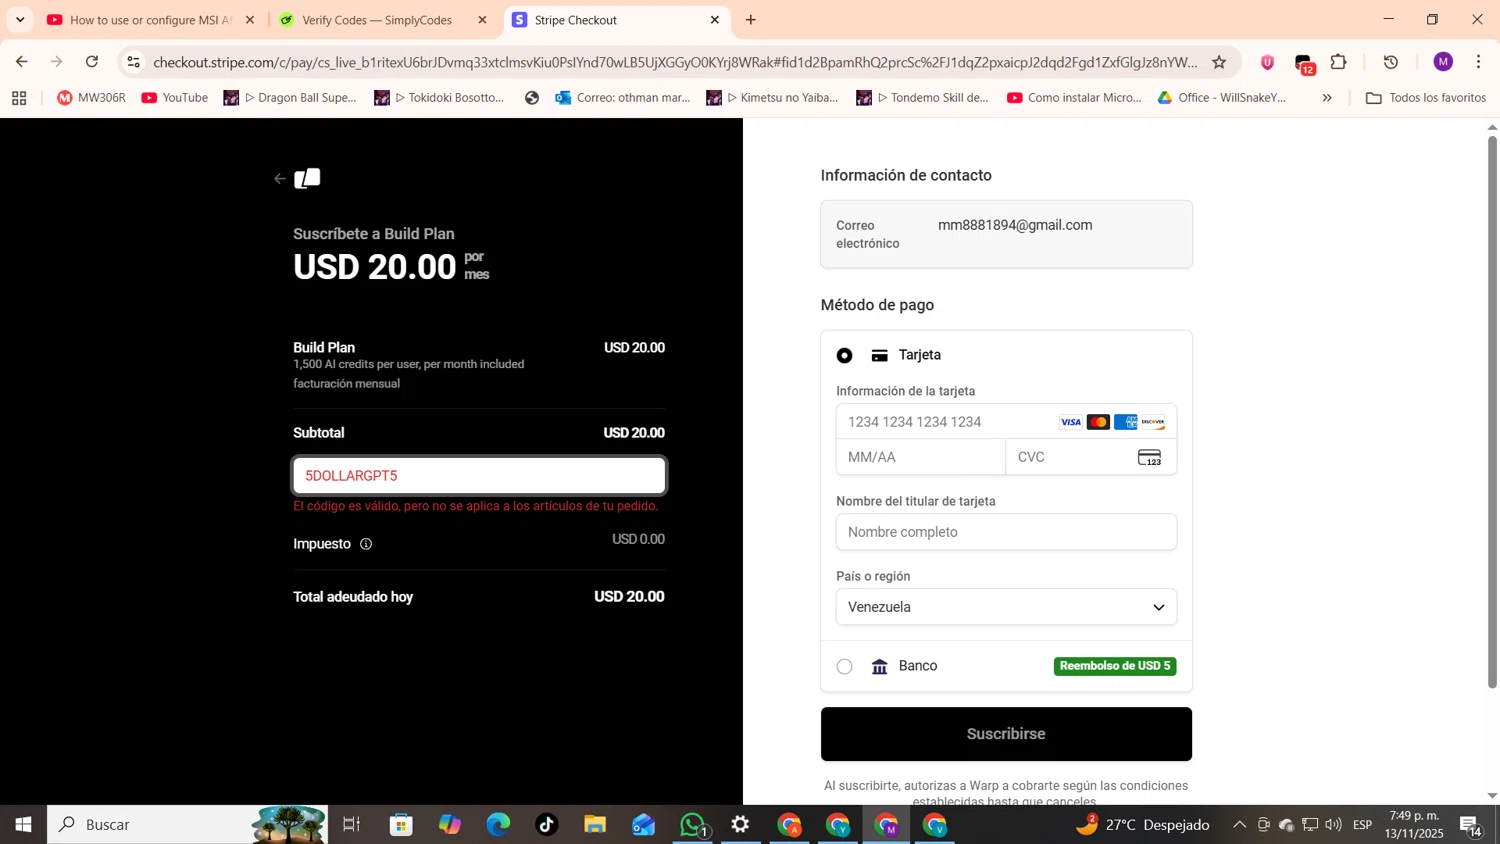
Task: Open Todos los favoritos folder
Action: pos(1426,98)
